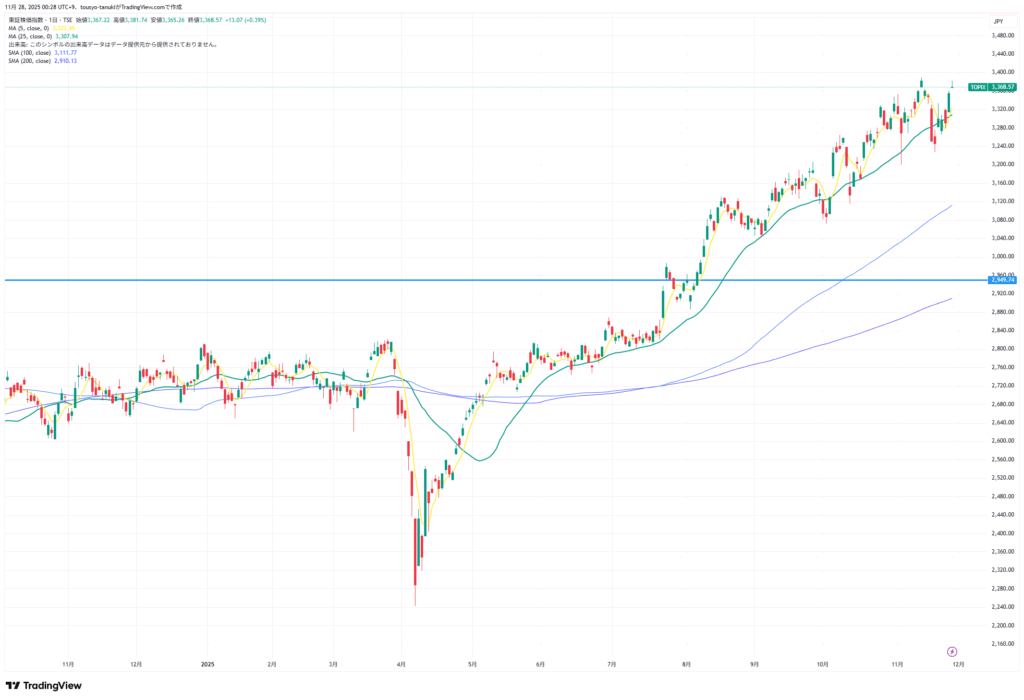
Task: Click the 11月 label near right of time axis
Action: pos(897,663)
